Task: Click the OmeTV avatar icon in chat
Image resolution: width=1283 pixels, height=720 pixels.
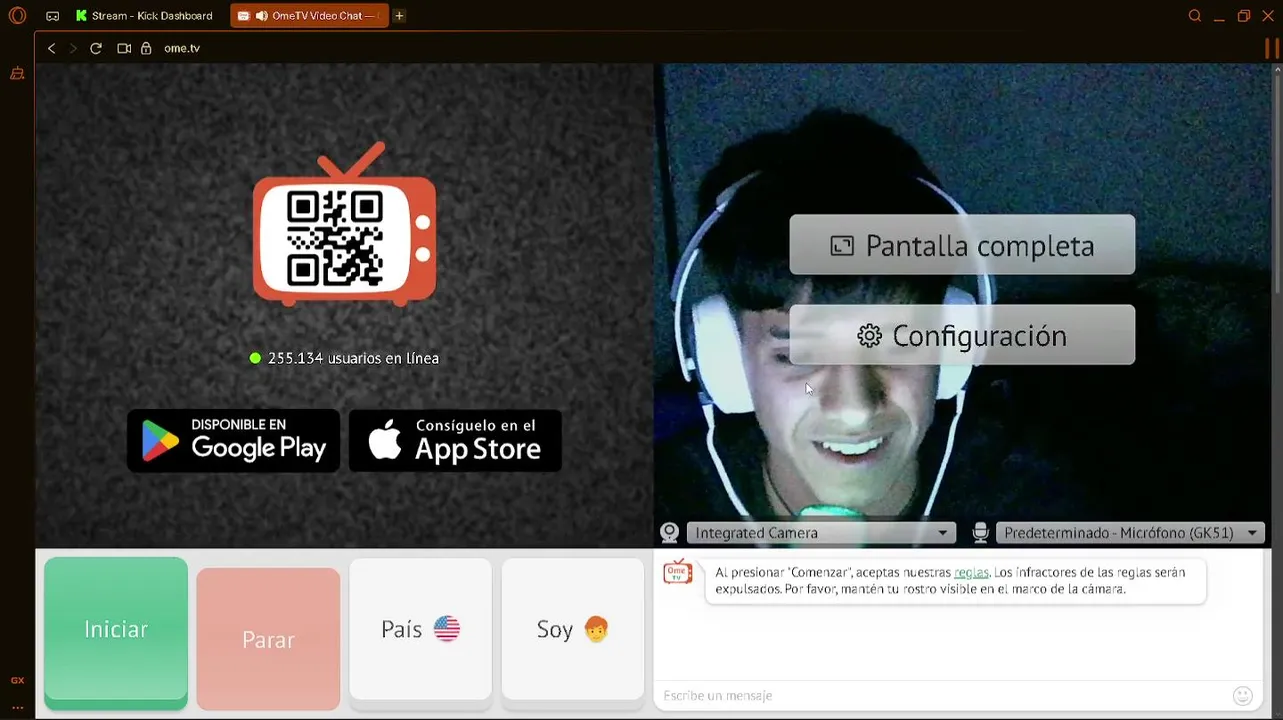Action: [x=678, y=572]
